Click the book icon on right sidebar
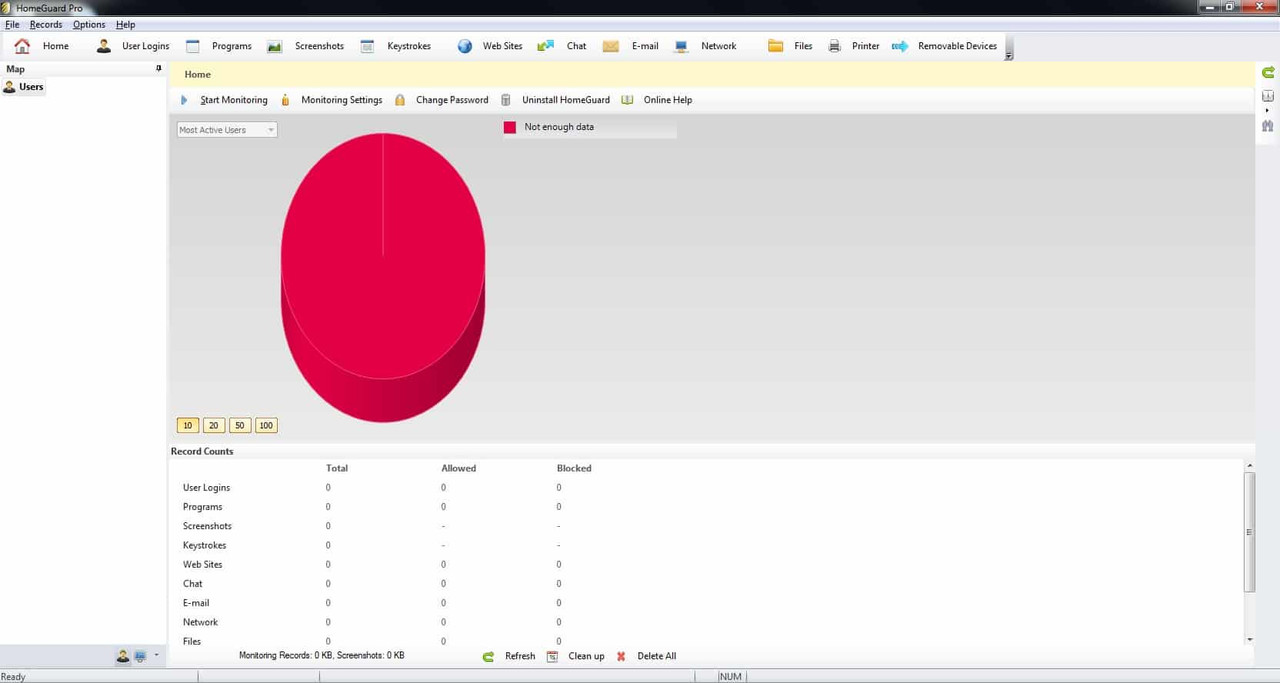The width and height of the screenshot is (1280, 683). (1268, 96)
